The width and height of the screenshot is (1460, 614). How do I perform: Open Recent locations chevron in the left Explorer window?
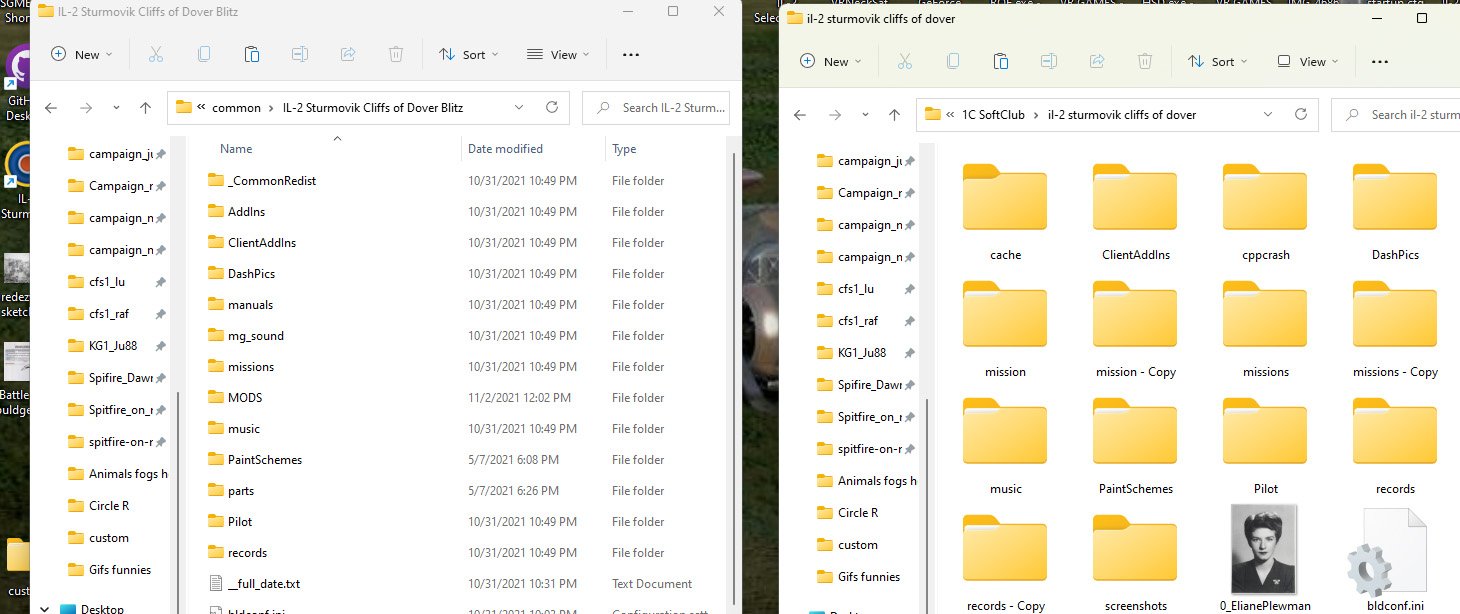click(x=116, y=108)
